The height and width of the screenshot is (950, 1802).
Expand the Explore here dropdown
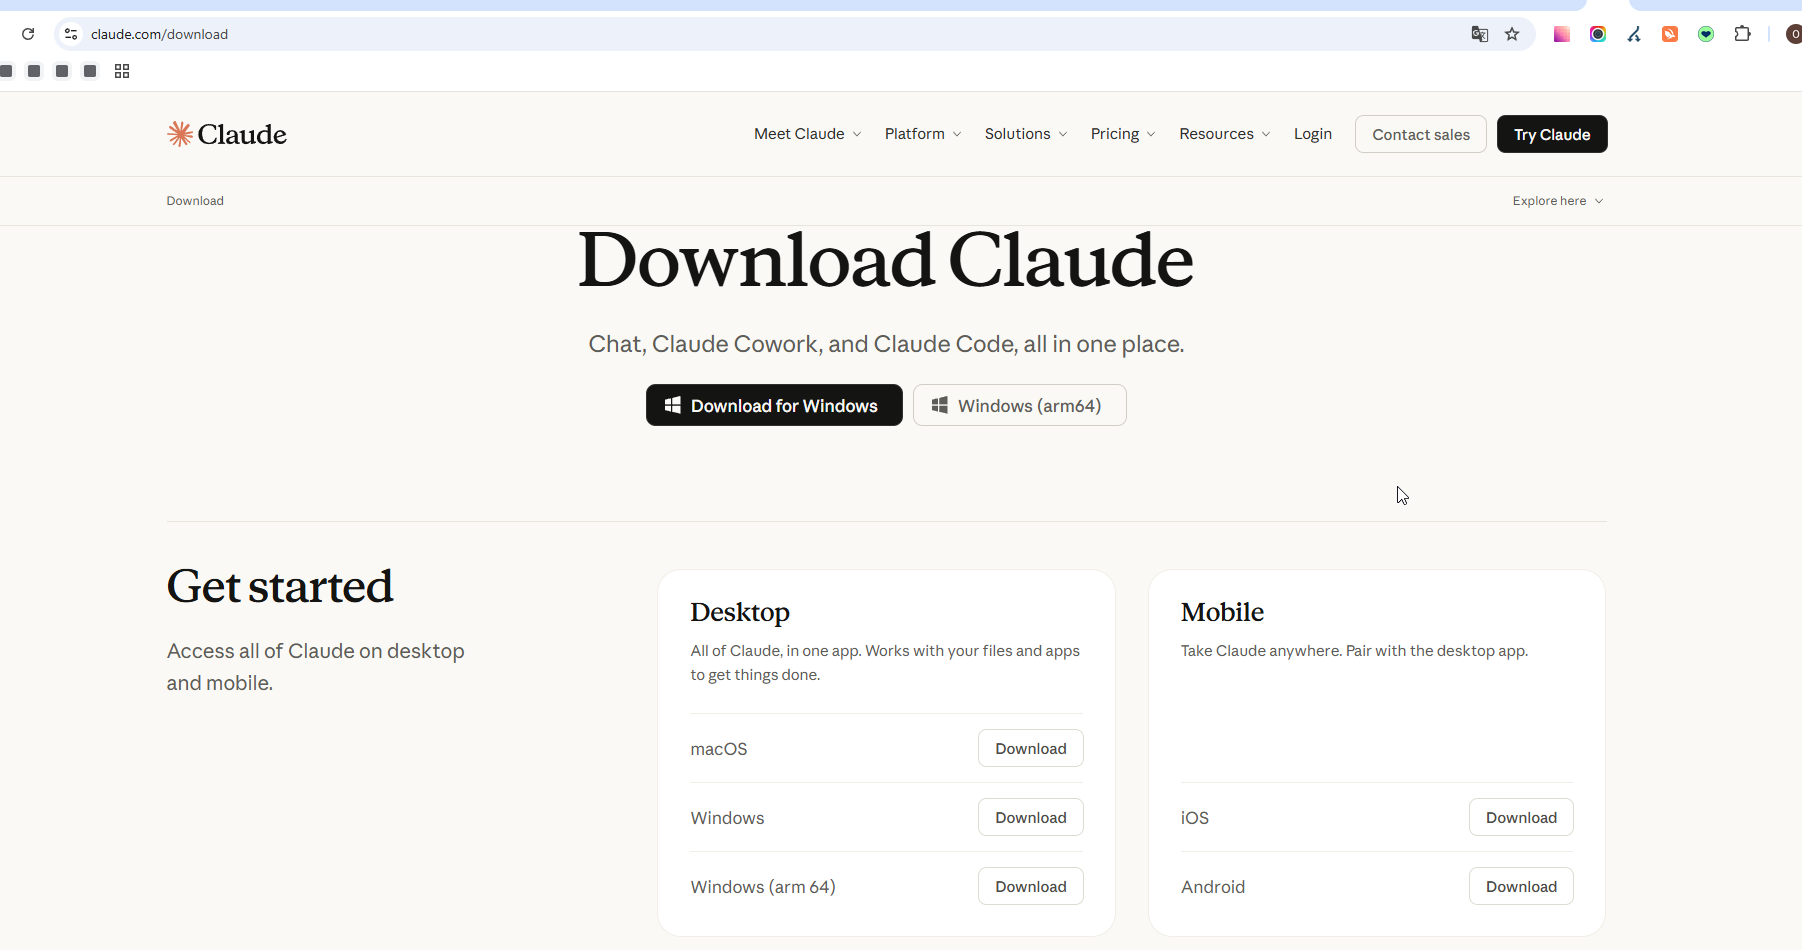(1558, 201)
